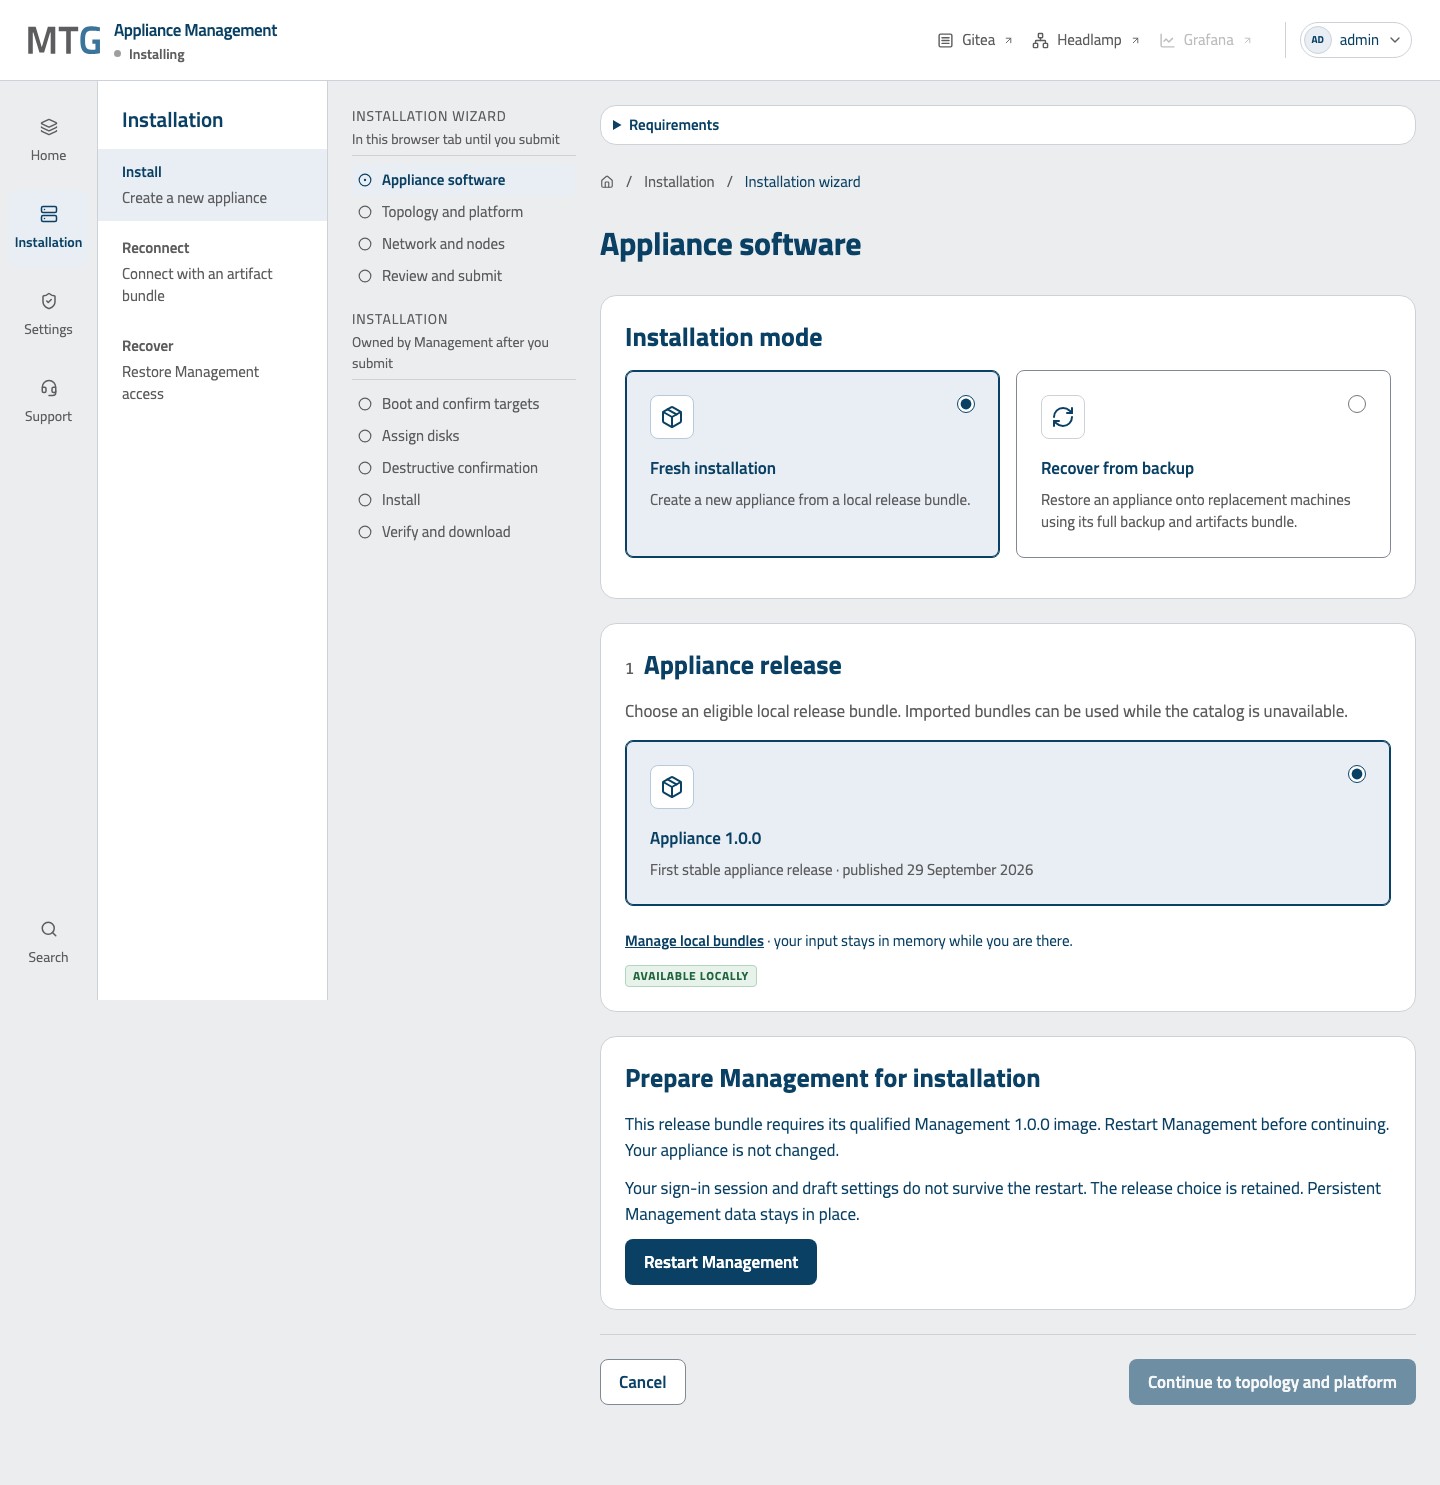Open the Support headset icon
The height and width of the screenshot is (1485, 1440).
coord(49,388)
